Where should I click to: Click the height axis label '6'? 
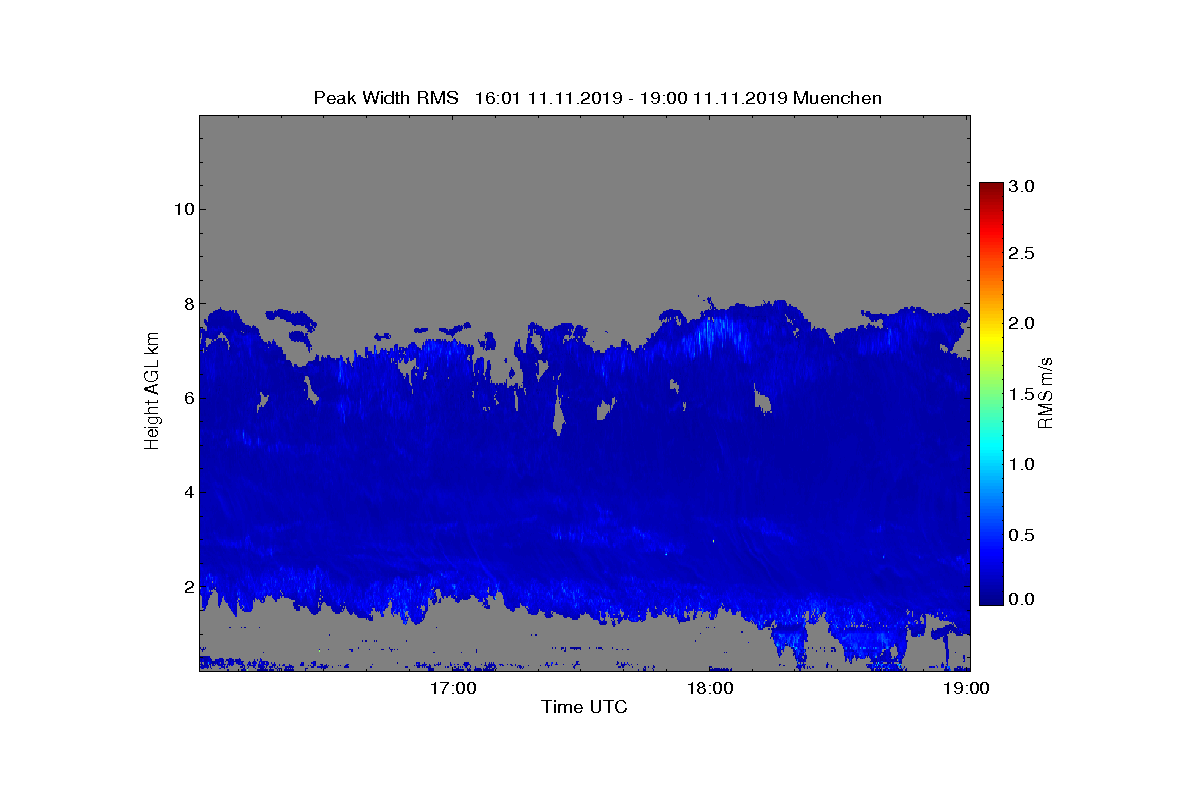187,398
